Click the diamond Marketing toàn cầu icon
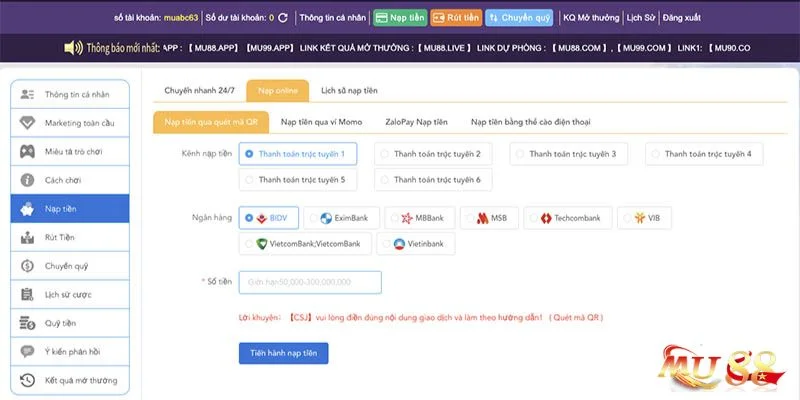The image size is (800, 400). (27, 123)
